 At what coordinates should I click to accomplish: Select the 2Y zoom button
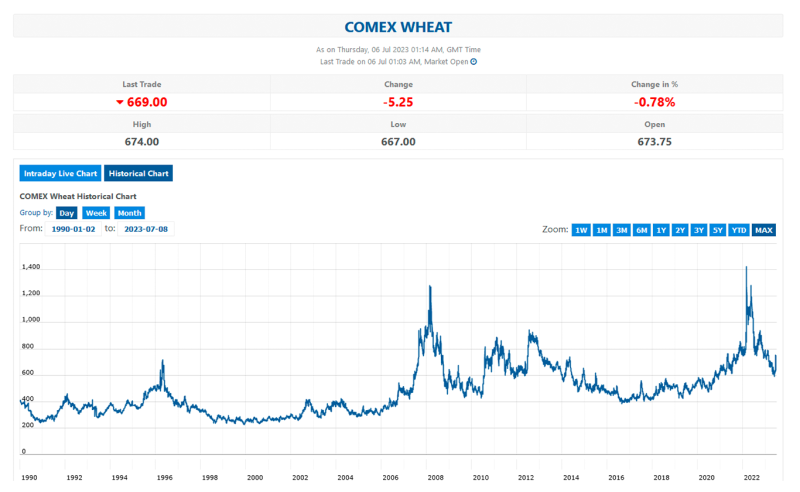tap(680, 230)
